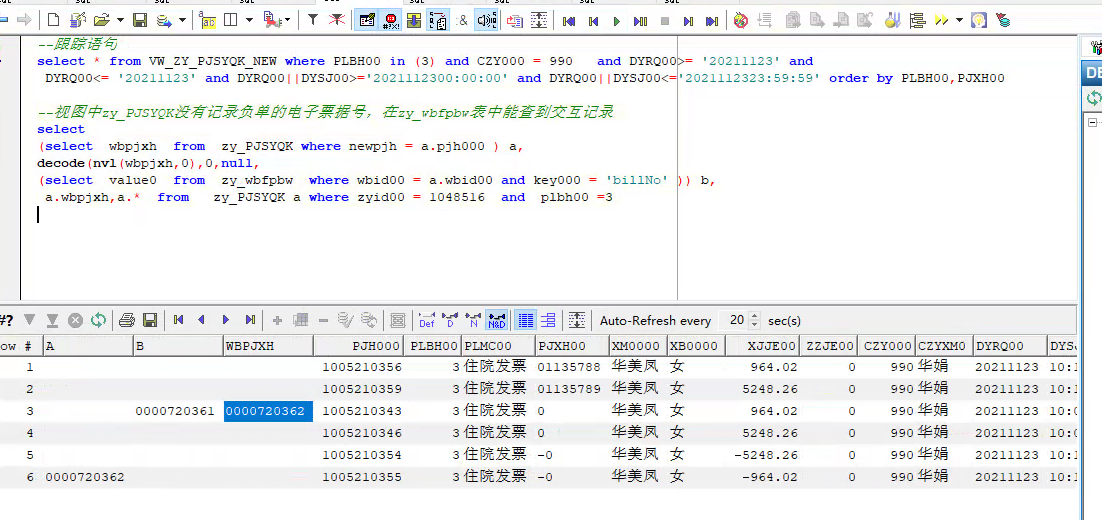Image resolution: width=1102 pixels, height=520 pixels.
Task: Jump to first with skip-back control
Action: pos(569,21)
